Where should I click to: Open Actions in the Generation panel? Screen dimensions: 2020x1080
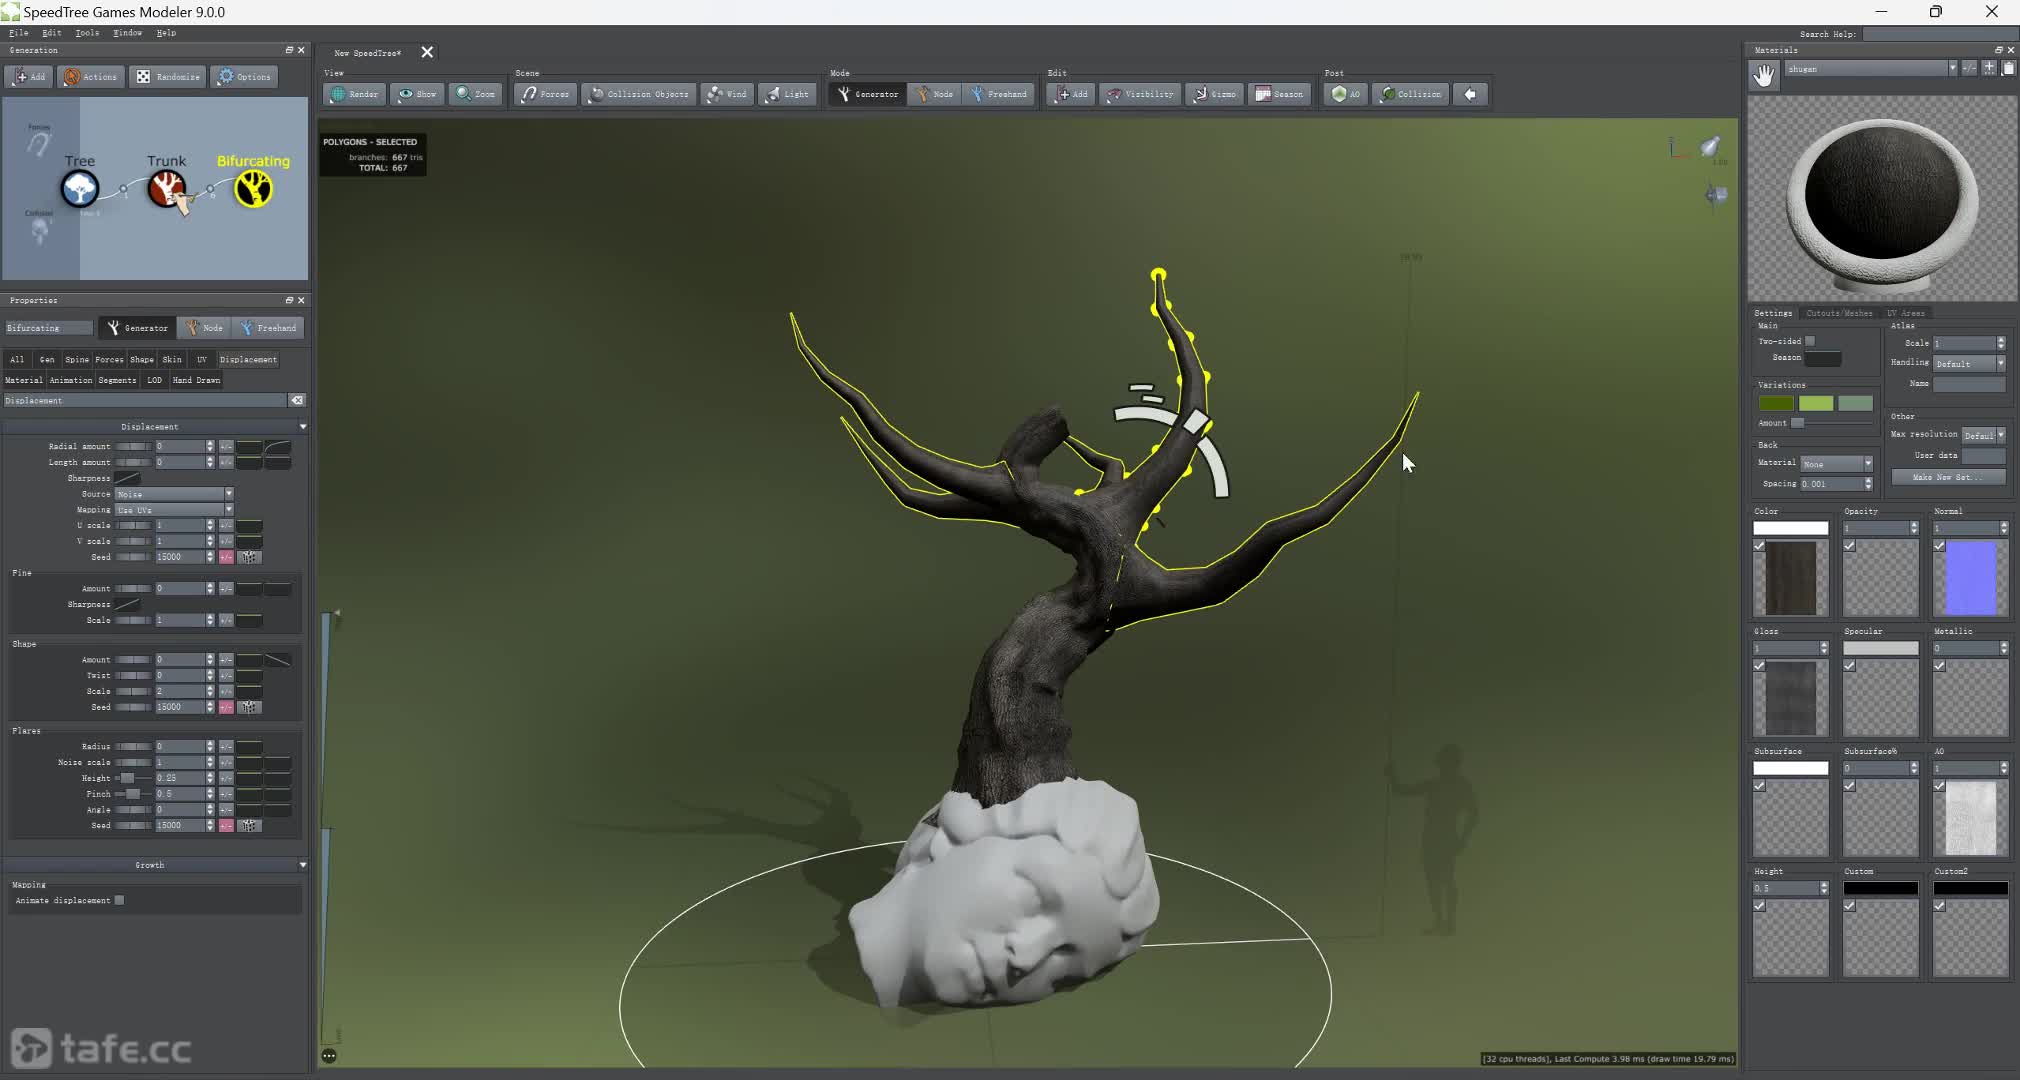tap(90, 77)
